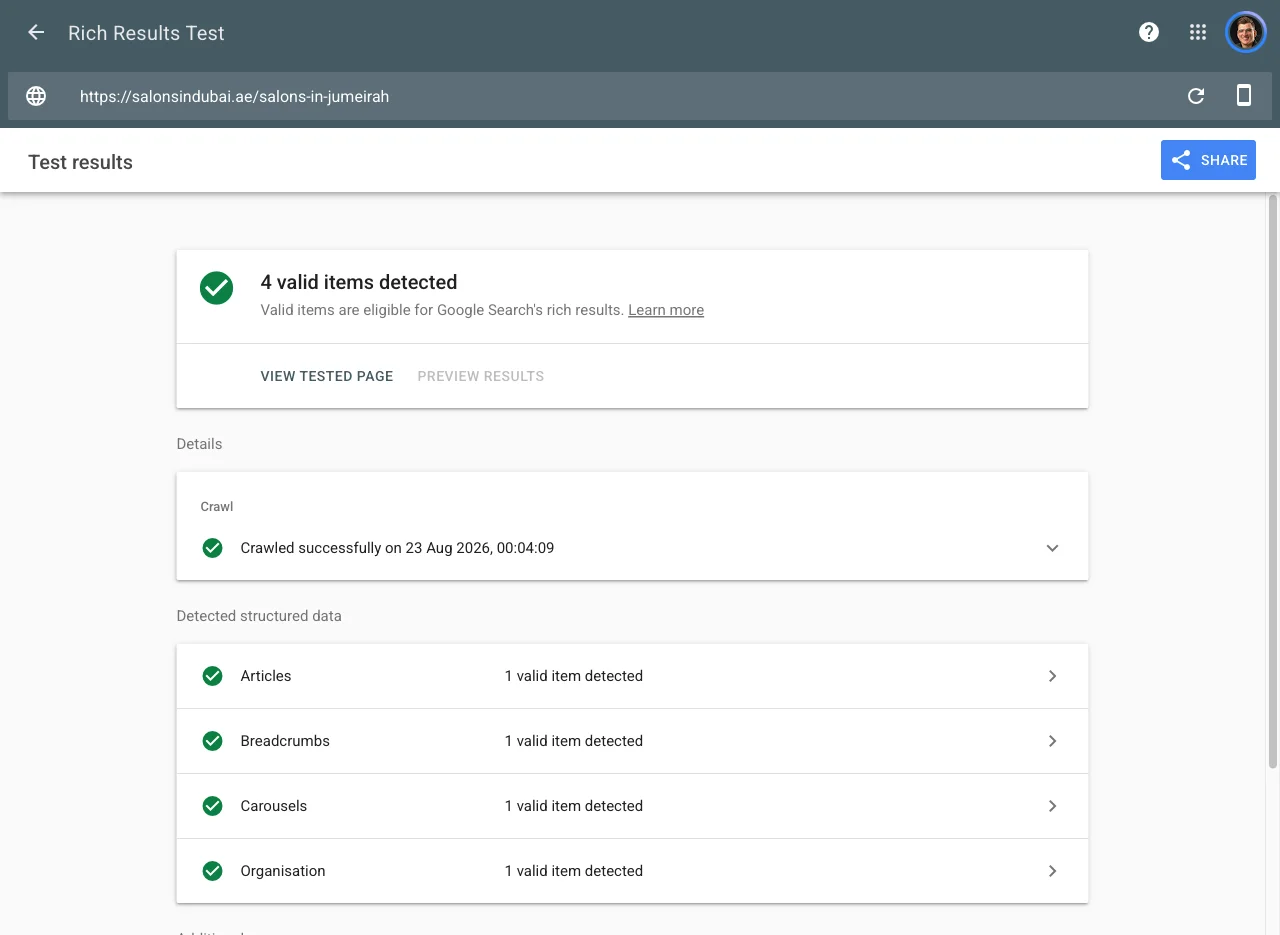The height and width of the screenshot is (935, 1280).
Task: Click the Articles green check icon
Action: 212,676
